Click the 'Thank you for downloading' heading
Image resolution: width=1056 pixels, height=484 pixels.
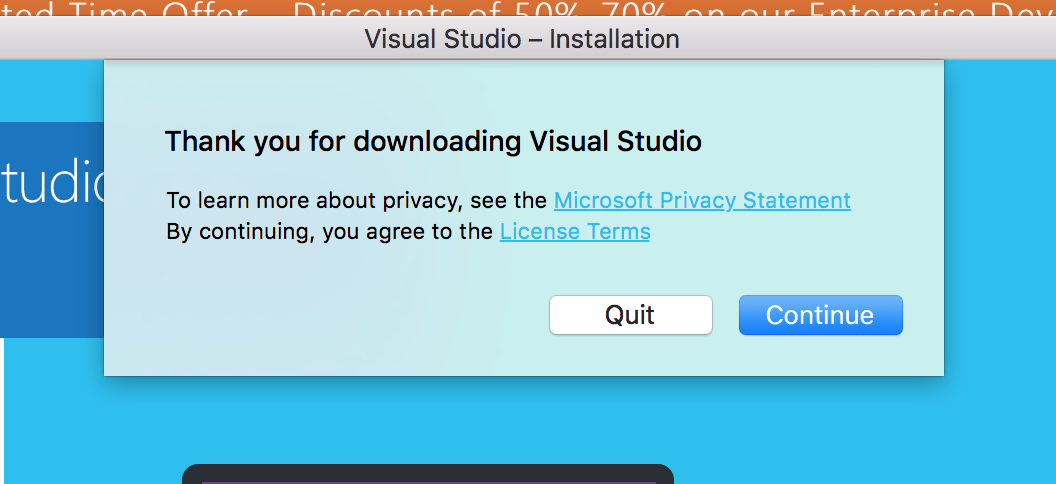click(x=433, y=142)
